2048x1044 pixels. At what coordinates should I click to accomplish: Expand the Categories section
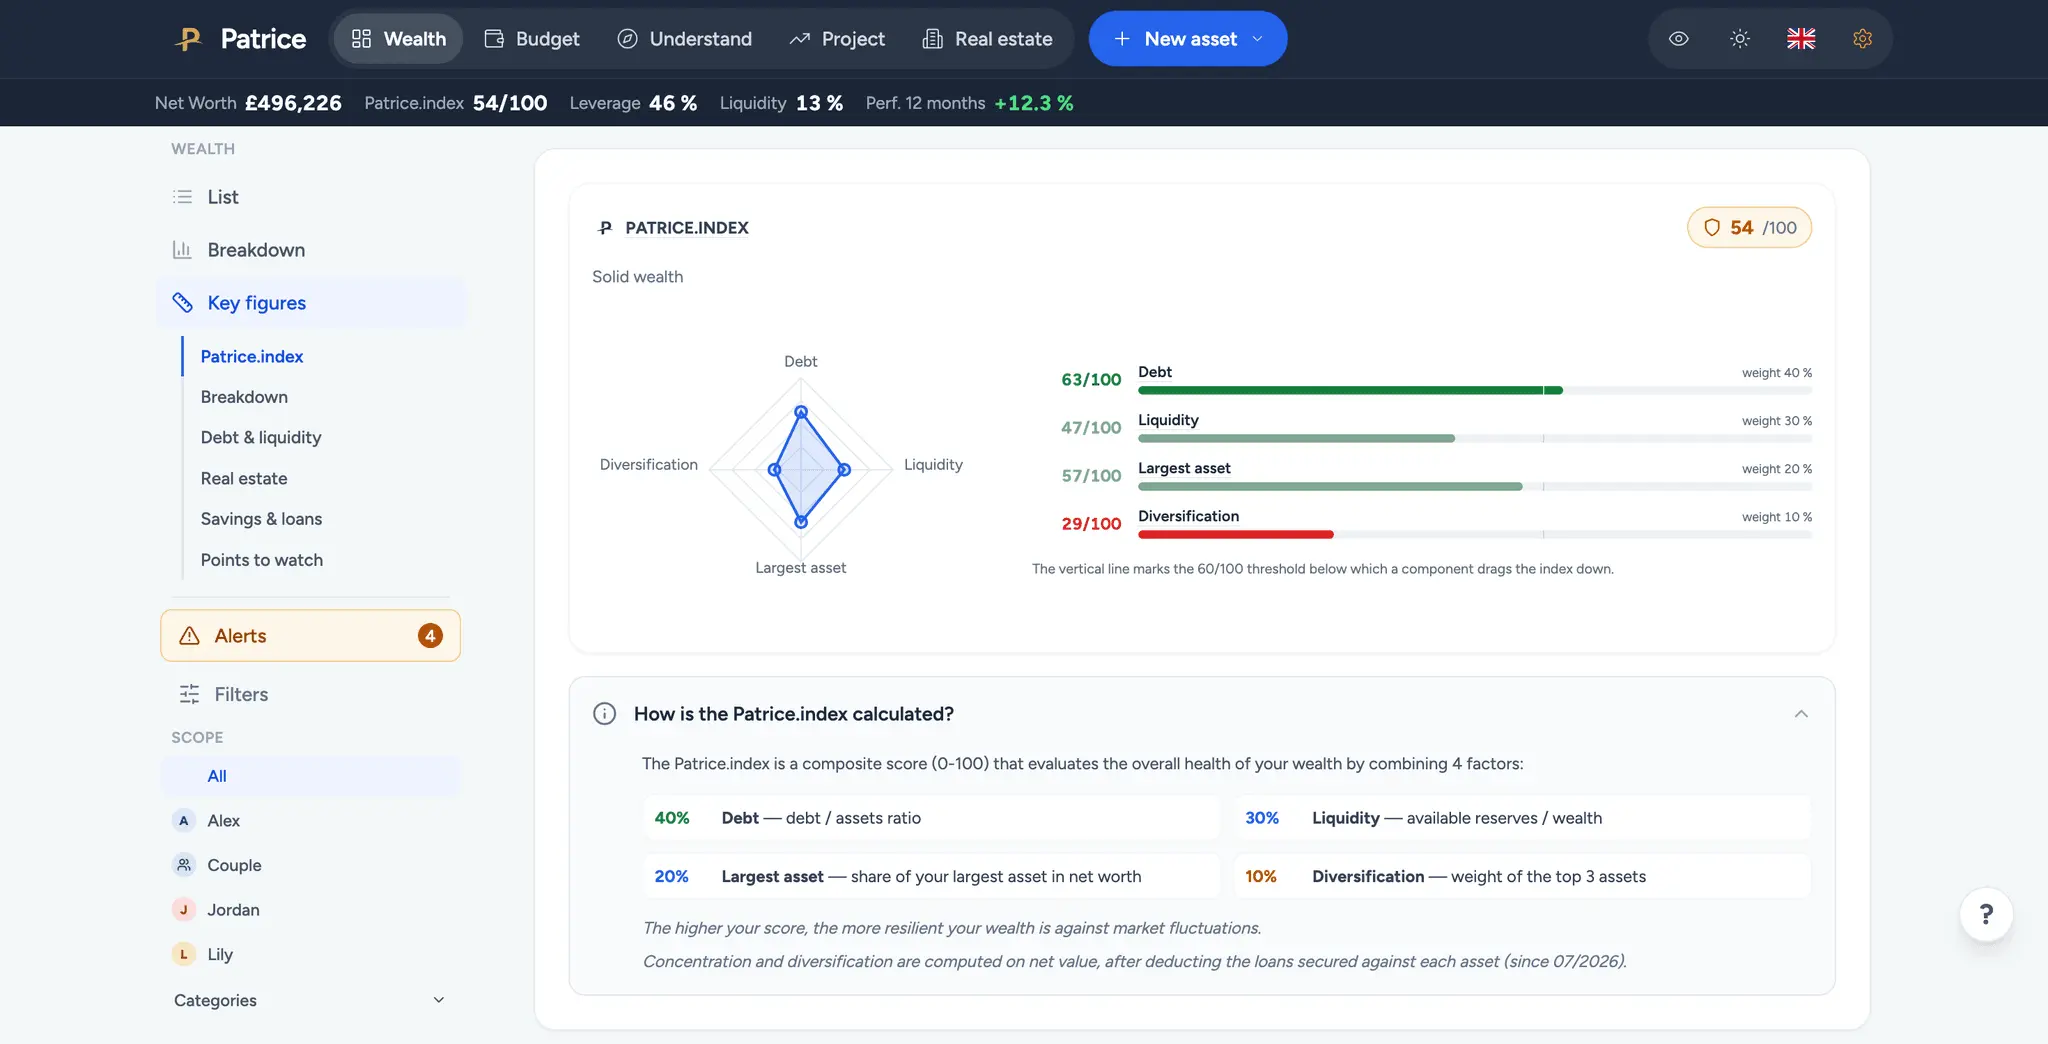[x=310, y=1000]
